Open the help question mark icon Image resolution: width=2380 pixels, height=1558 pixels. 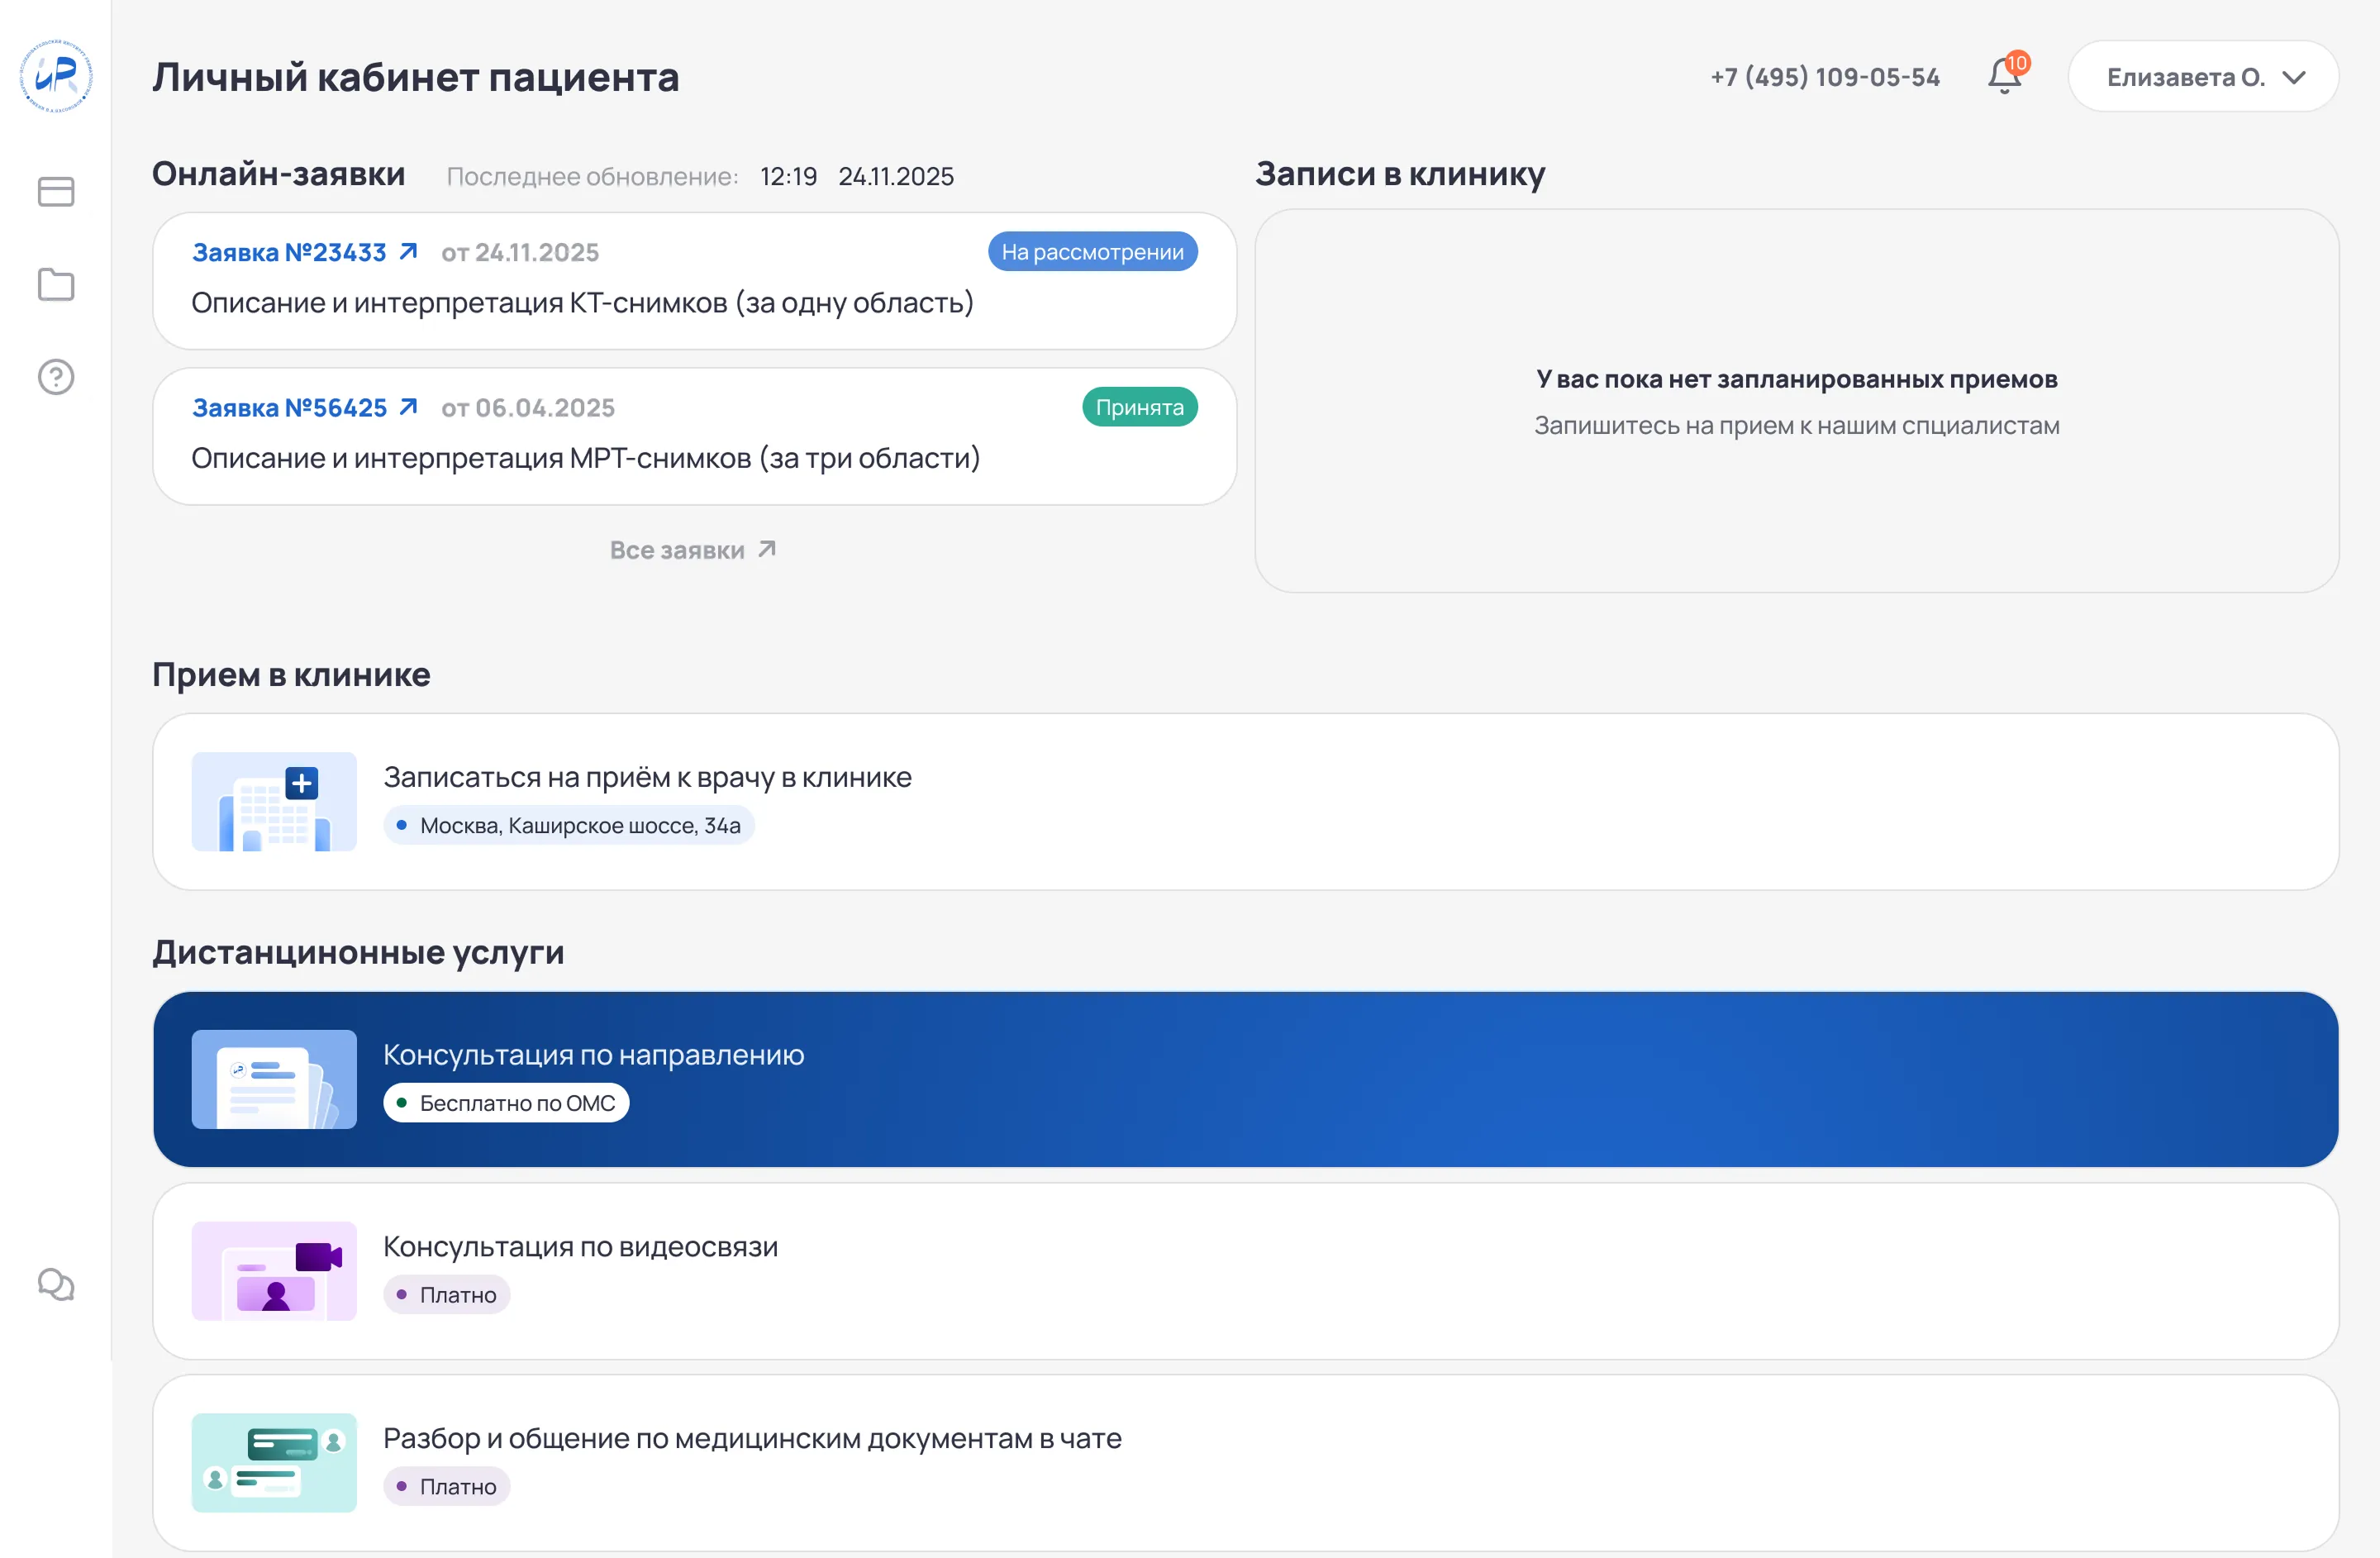coord(56,377)
